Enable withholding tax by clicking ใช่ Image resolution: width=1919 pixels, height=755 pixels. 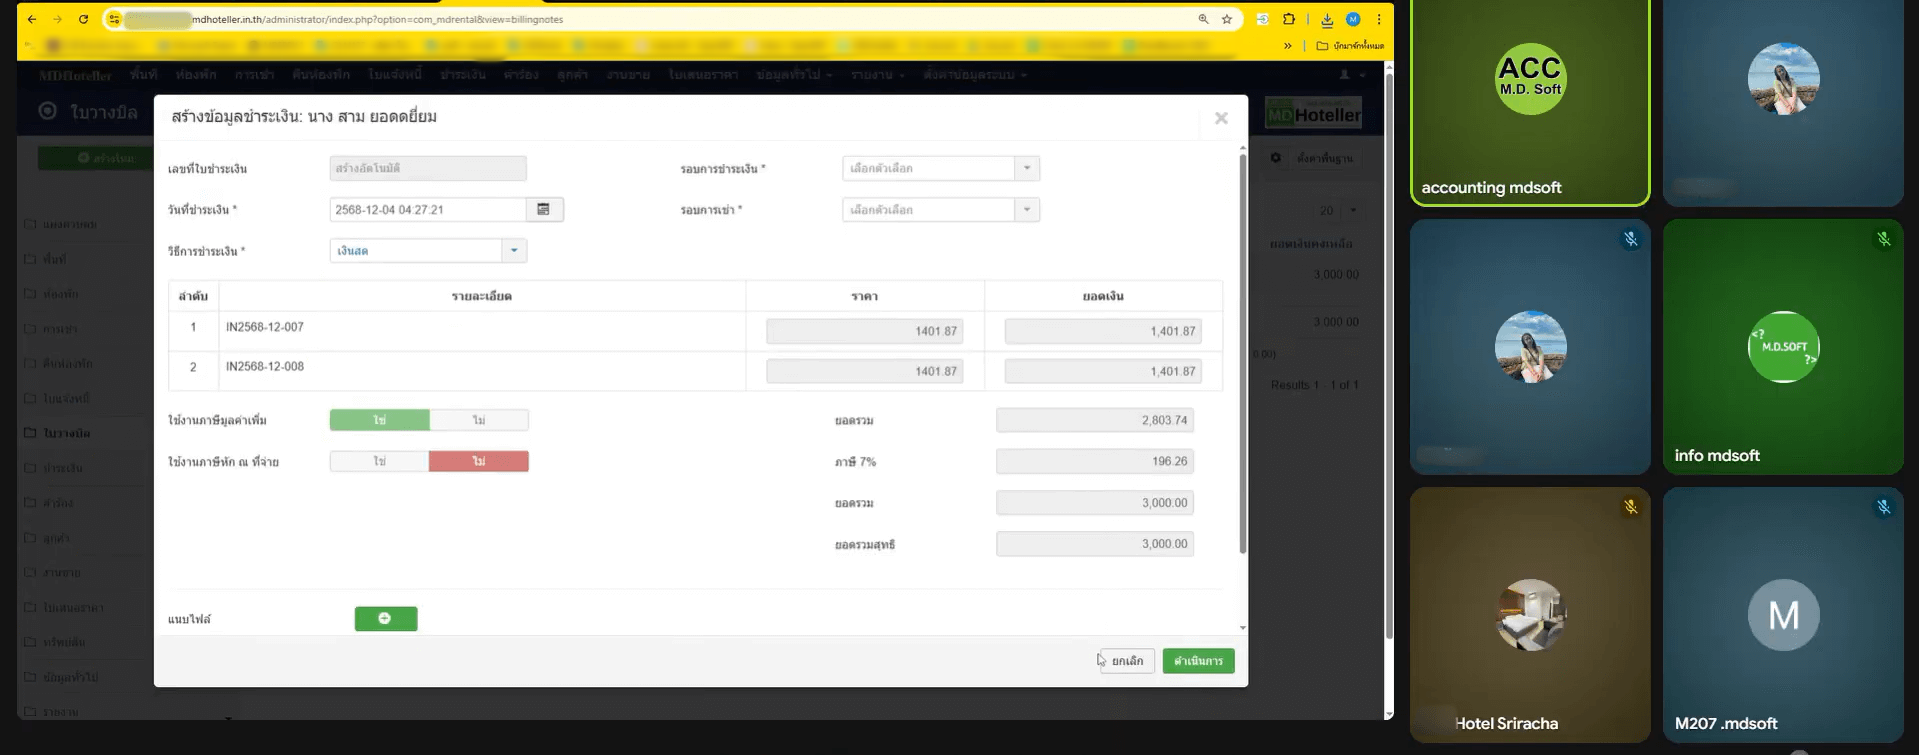coord(380,461)
